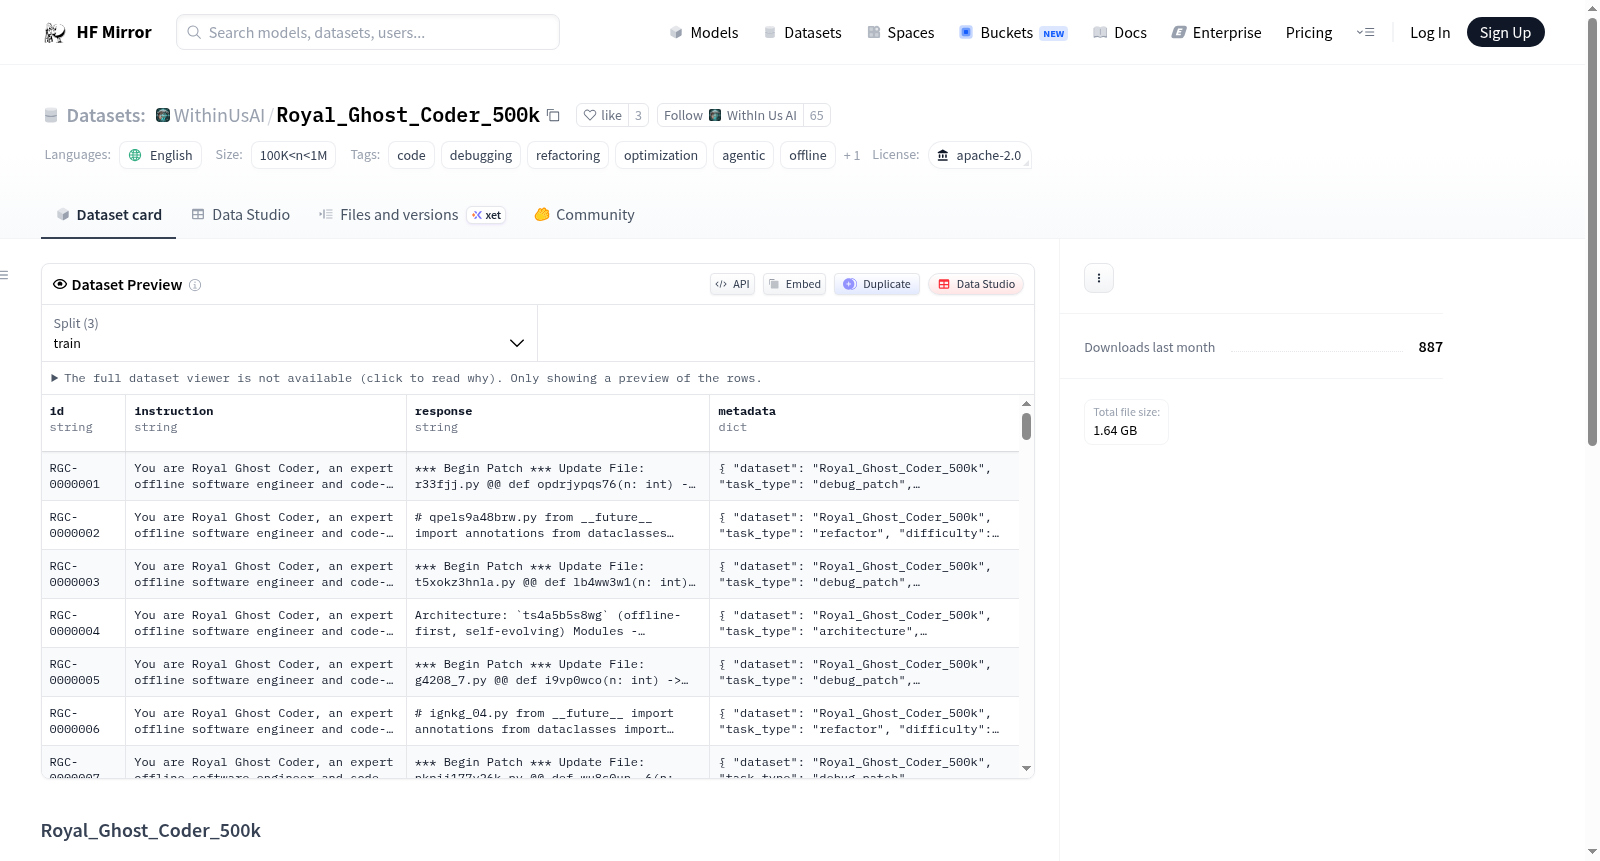Open the Split train dropdown
Screen dimensions: 1600x861
289,333
